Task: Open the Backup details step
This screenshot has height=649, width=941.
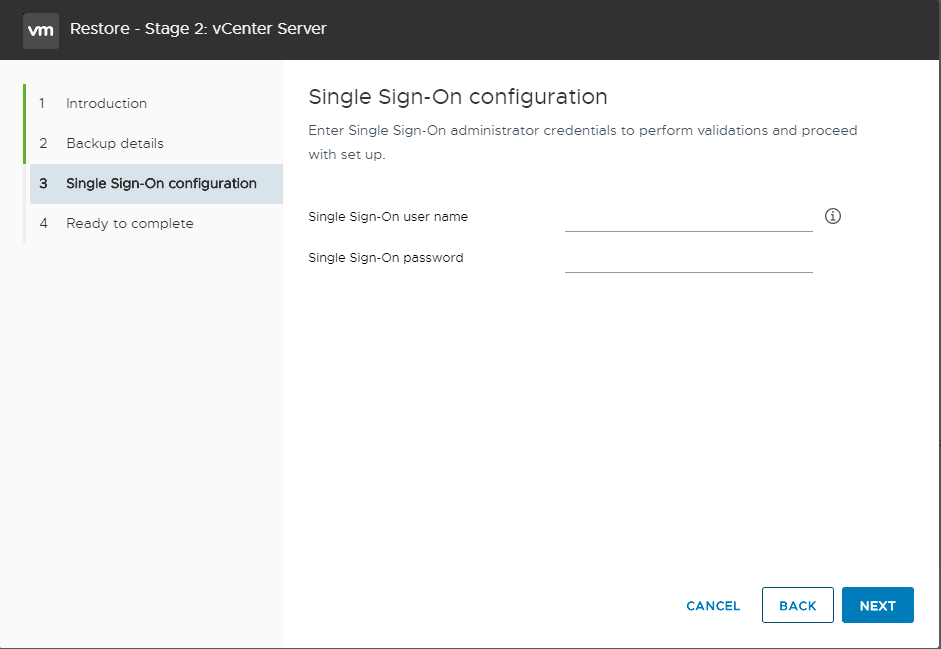Action: tap(115, 143)
